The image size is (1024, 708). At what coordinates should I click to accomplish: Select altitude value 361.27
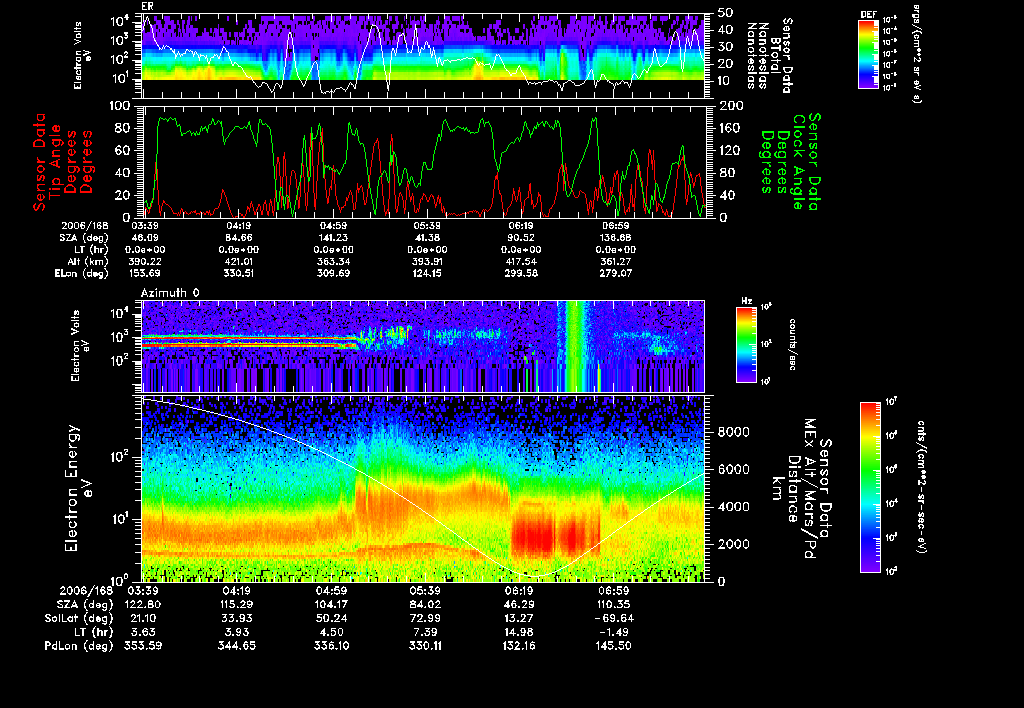(615, 261)
